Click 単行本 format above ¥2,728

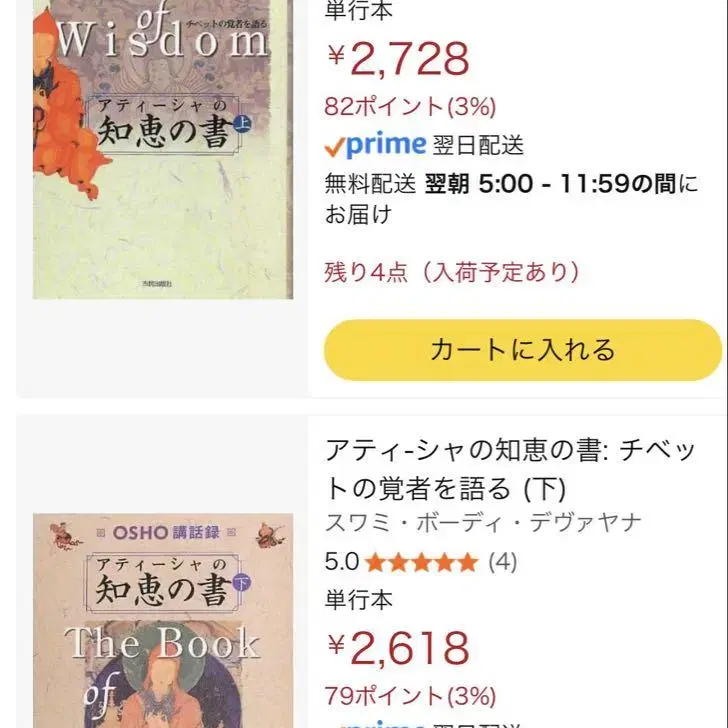tap(359, 12)
